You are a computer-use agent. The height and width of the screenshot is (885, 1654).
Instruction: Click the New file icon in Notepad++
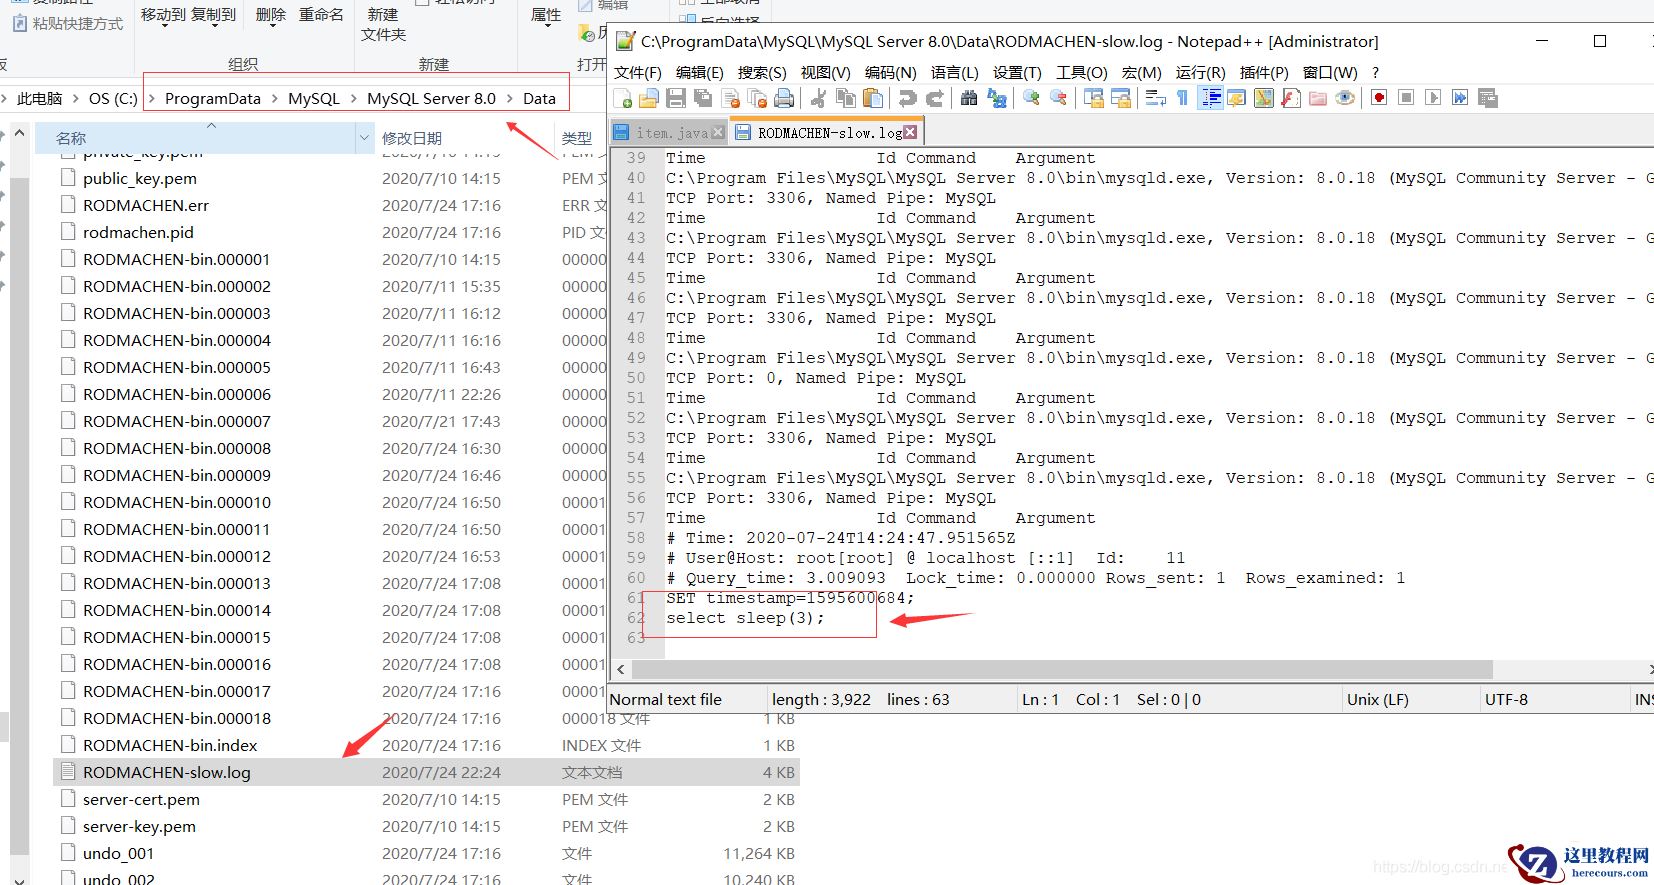click(623, 98)
